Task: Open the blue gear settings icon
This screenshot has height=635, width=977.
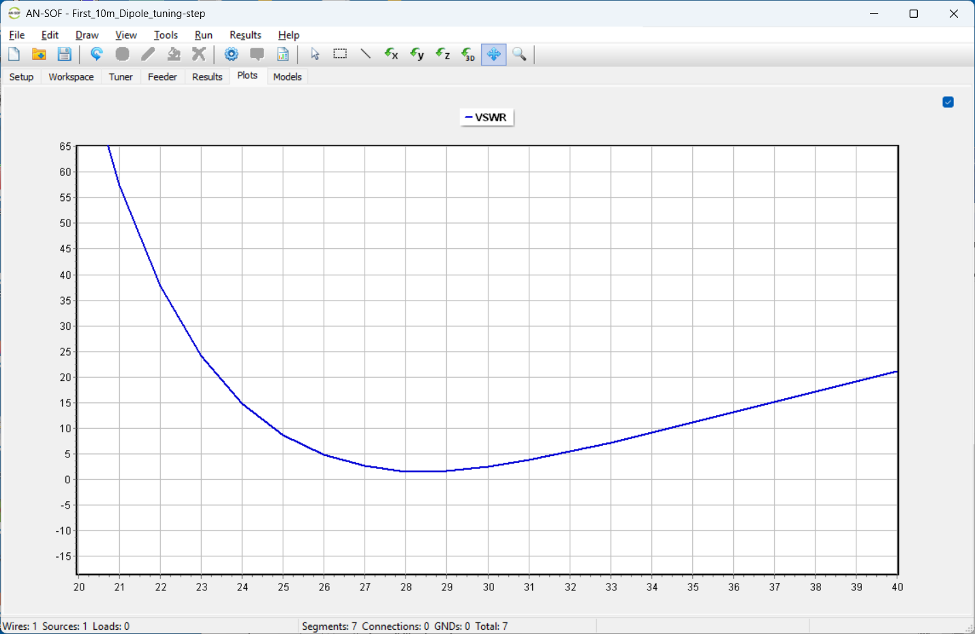Action: [231, 54]
